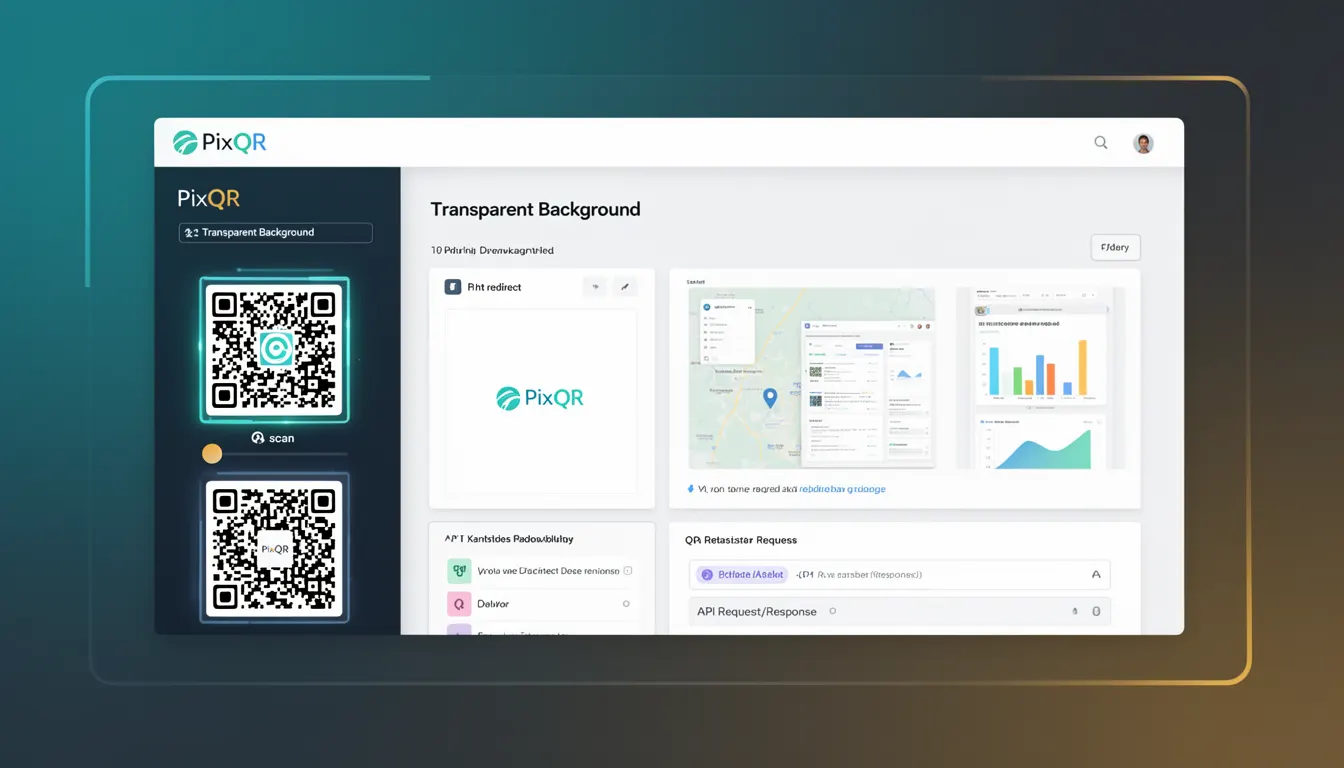Click the green icon in the API list

pyautogui.click(x=459, y=571)
